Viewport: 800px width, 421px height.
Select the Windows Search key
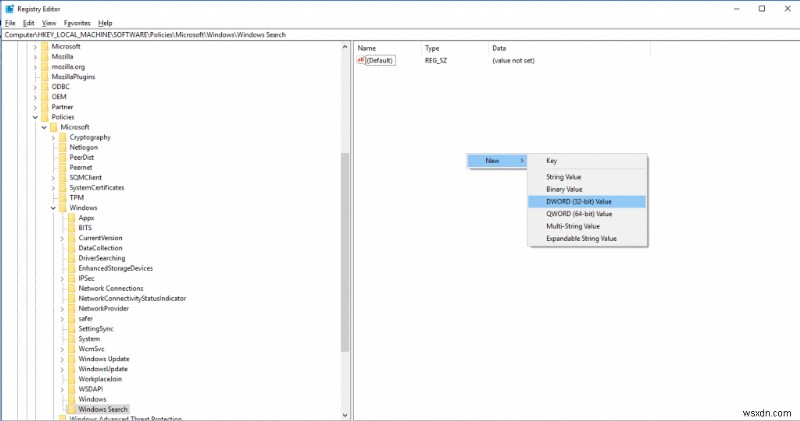103,409
